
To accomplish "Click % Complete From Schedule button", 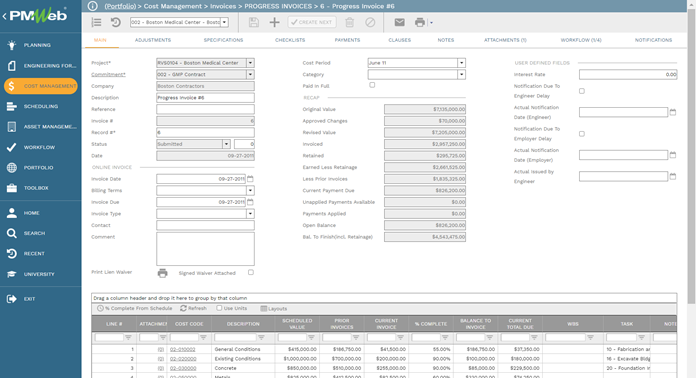I will (134, 308).
